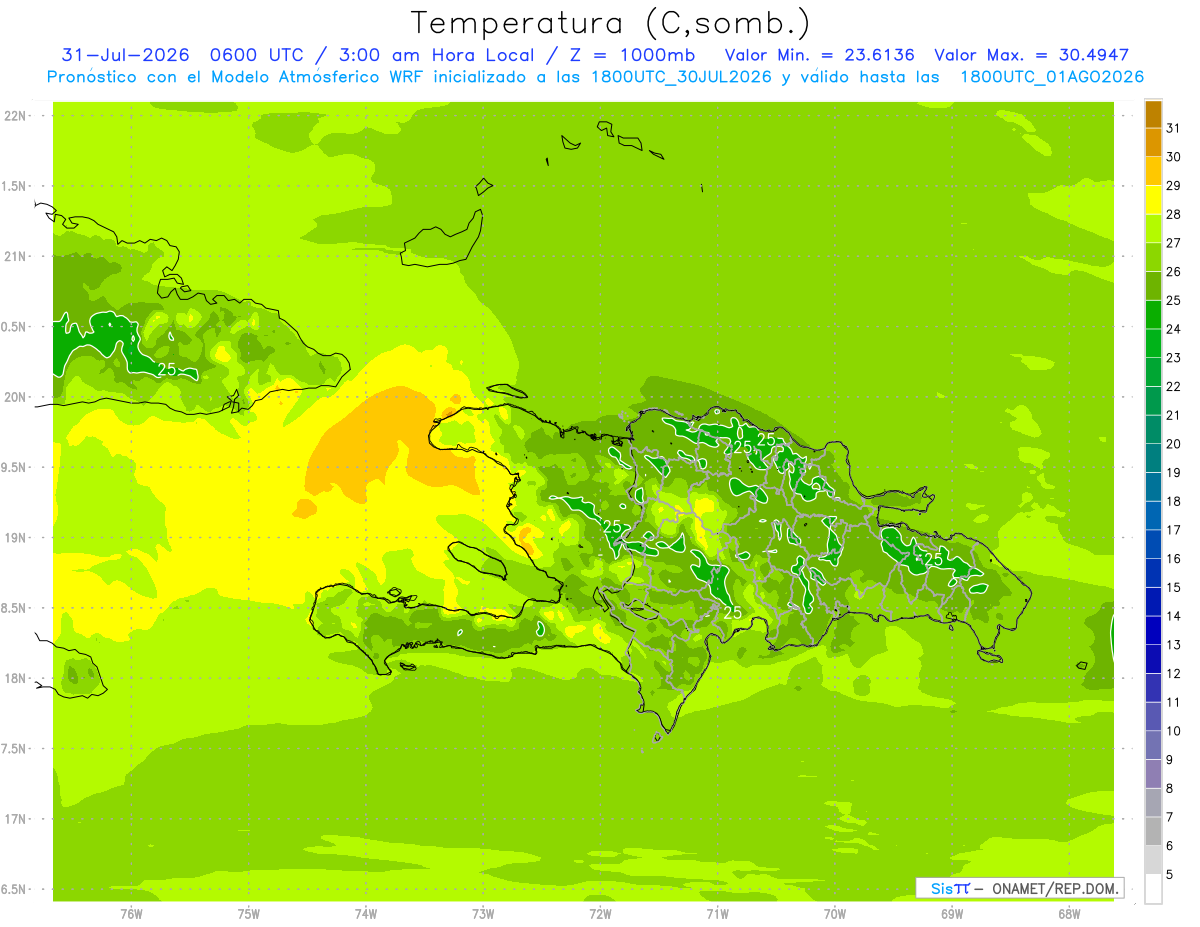This screenshot has height=927, width=1200.
Task: Click the "72W" longitude label
Action: coord(600,914)
